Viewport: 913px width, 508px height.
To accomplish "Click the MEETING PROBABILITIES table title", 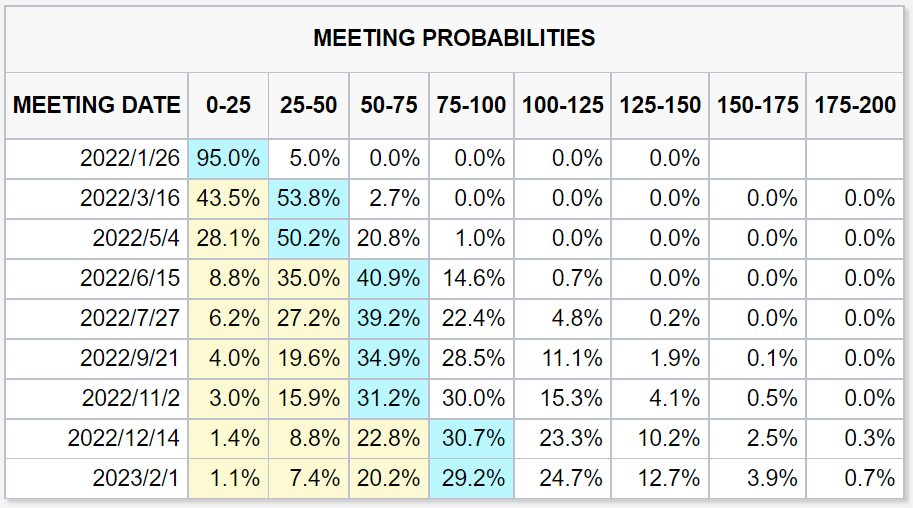I will (x=454, y=38).
